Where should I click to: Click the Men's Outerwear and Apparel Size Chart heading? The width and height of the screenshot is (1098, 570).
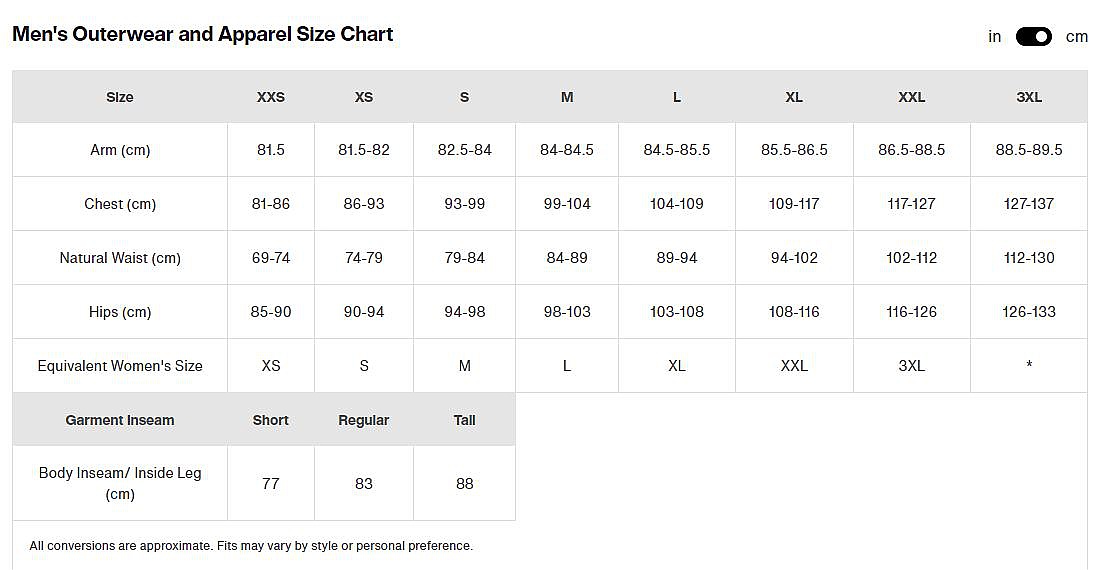coord(203,35)
